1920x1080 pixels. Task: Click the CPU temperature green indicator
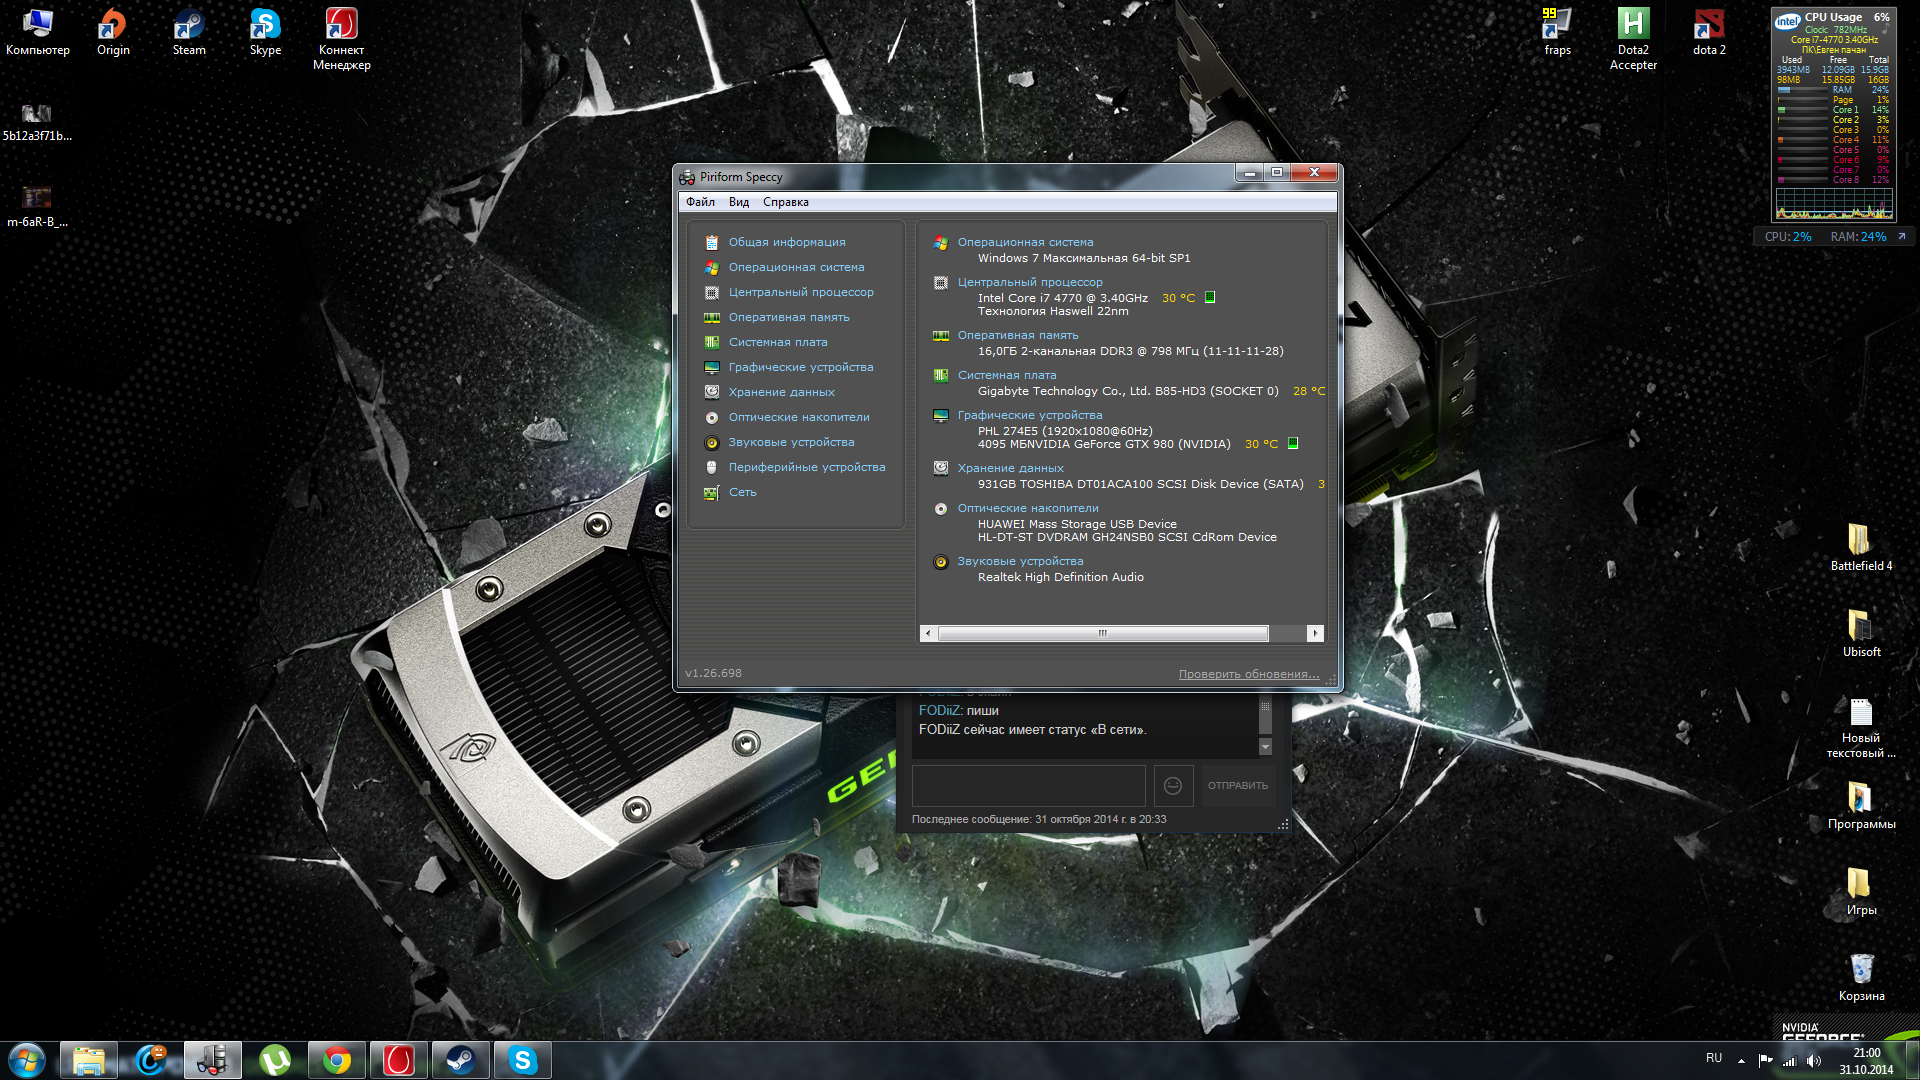click(x=1210, y=297)
